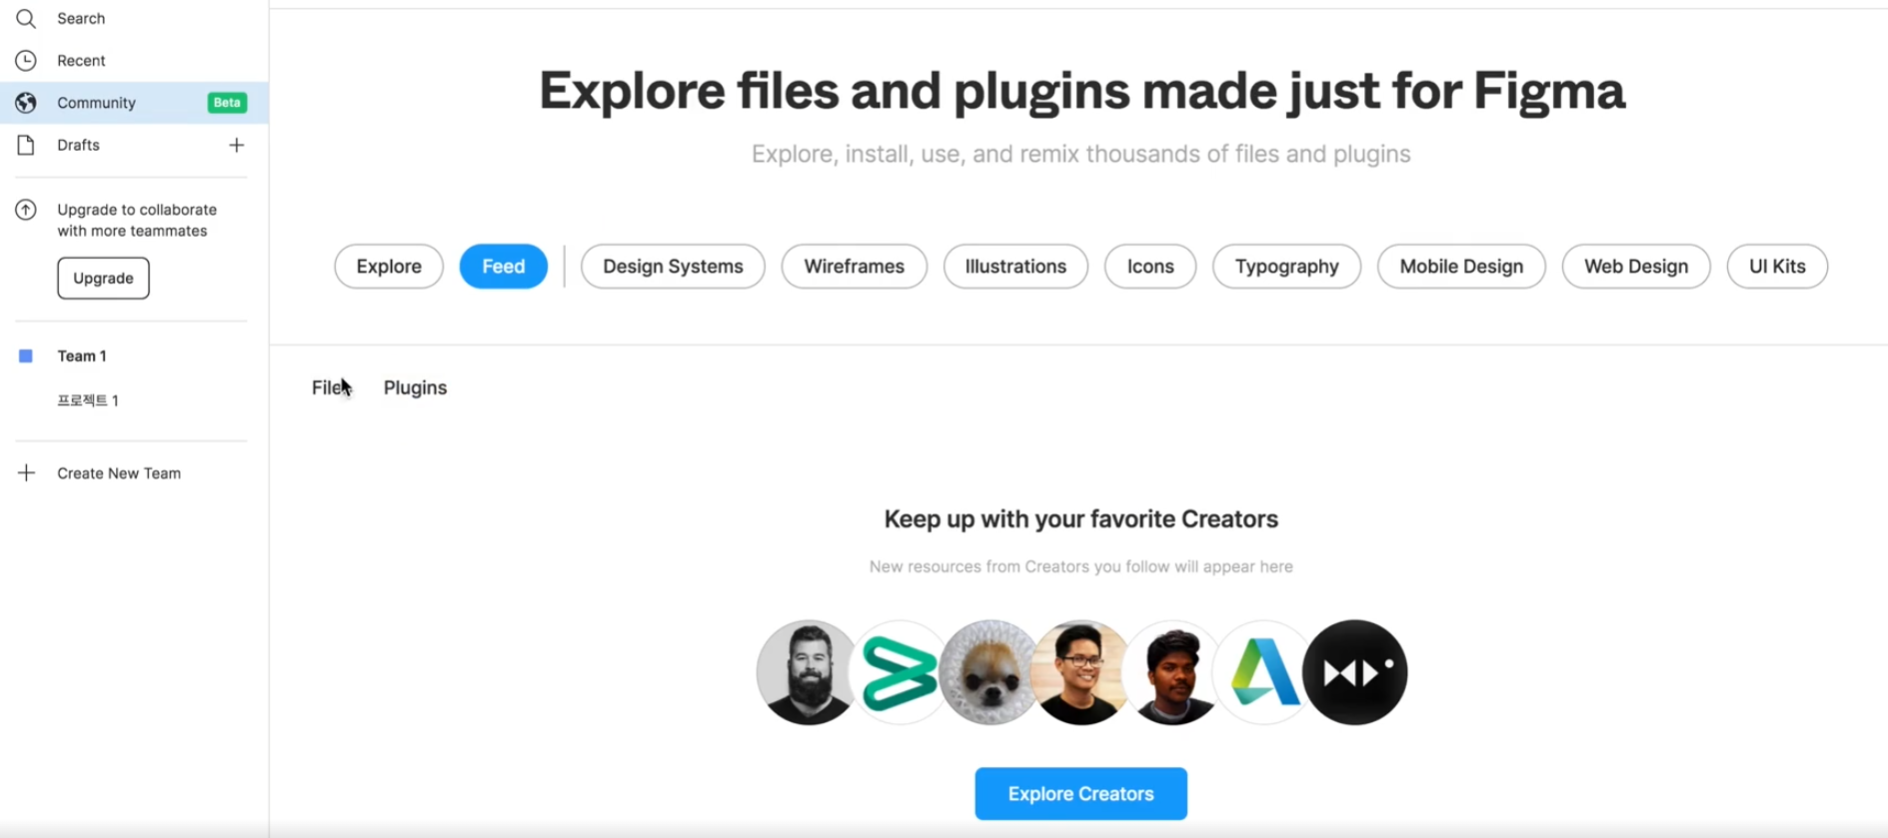Viewport: 1888px width, 838px height.
Task: Switch to the Plugins tab
Action: point(415,387)
